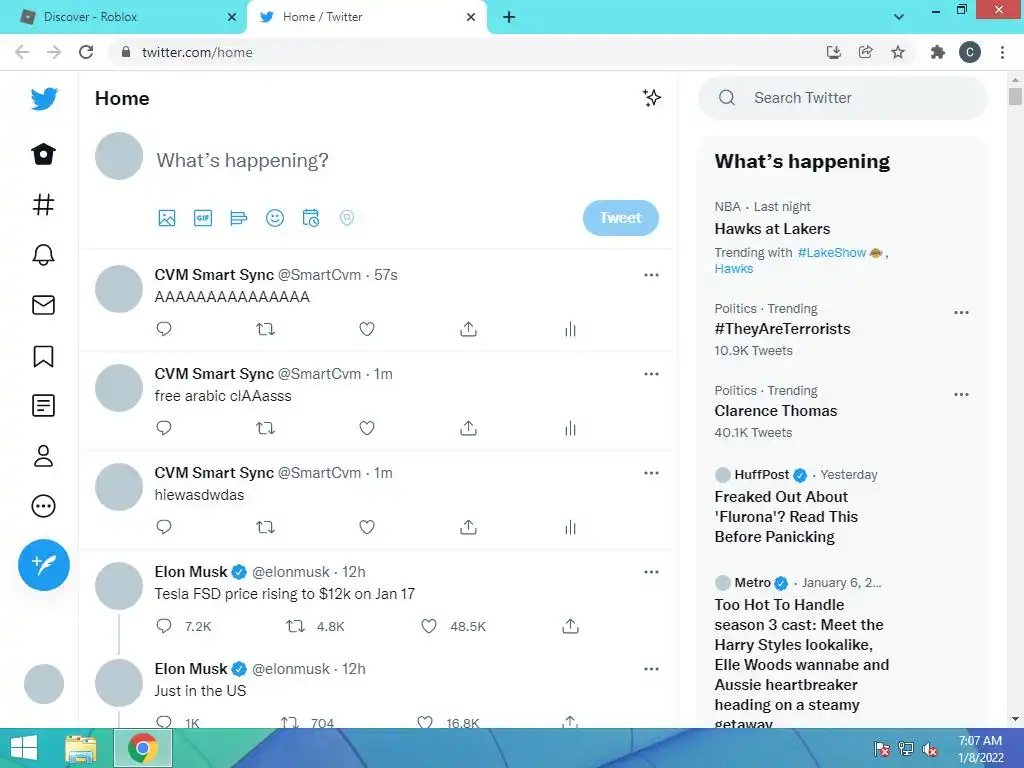Screen dimensions: 1024x768
Task: Open Messages envelope icon
Action: [43, 305]
